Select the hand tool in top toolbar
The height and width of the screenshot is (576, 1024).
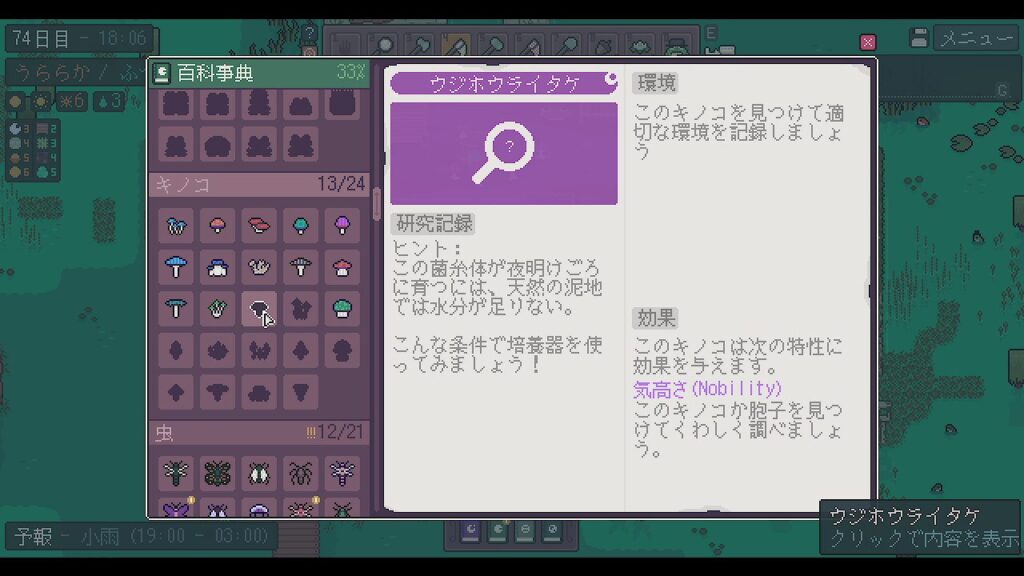click(344, 46)
